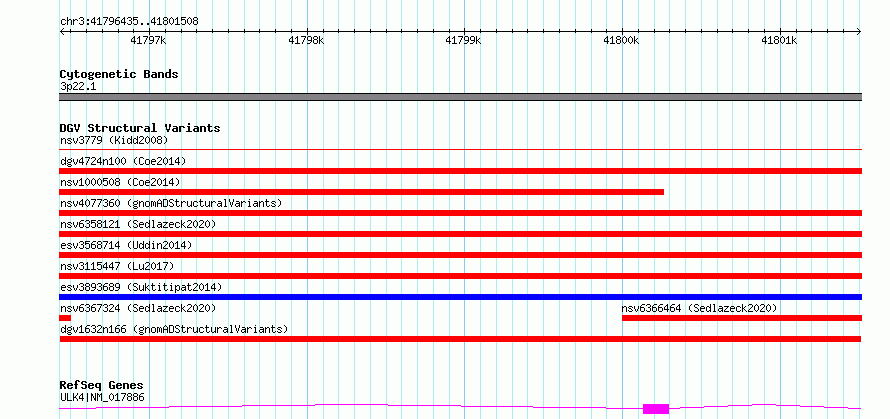Click the dgv4724n100 (Coe2014) label
The height and width of the screenshot is (419, 890).
pos(123,161)
